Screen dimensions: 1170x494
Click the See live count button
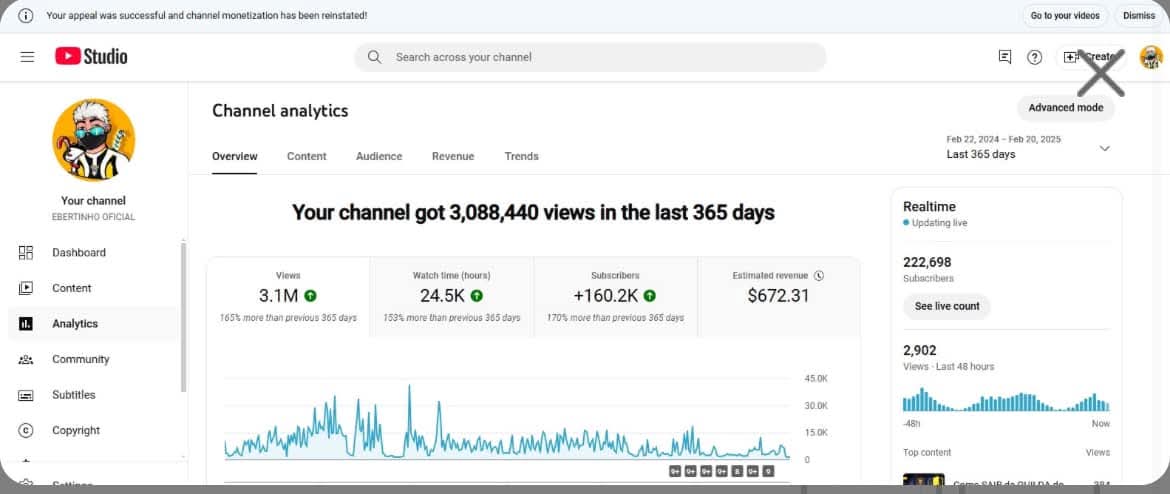pos(946,306)
